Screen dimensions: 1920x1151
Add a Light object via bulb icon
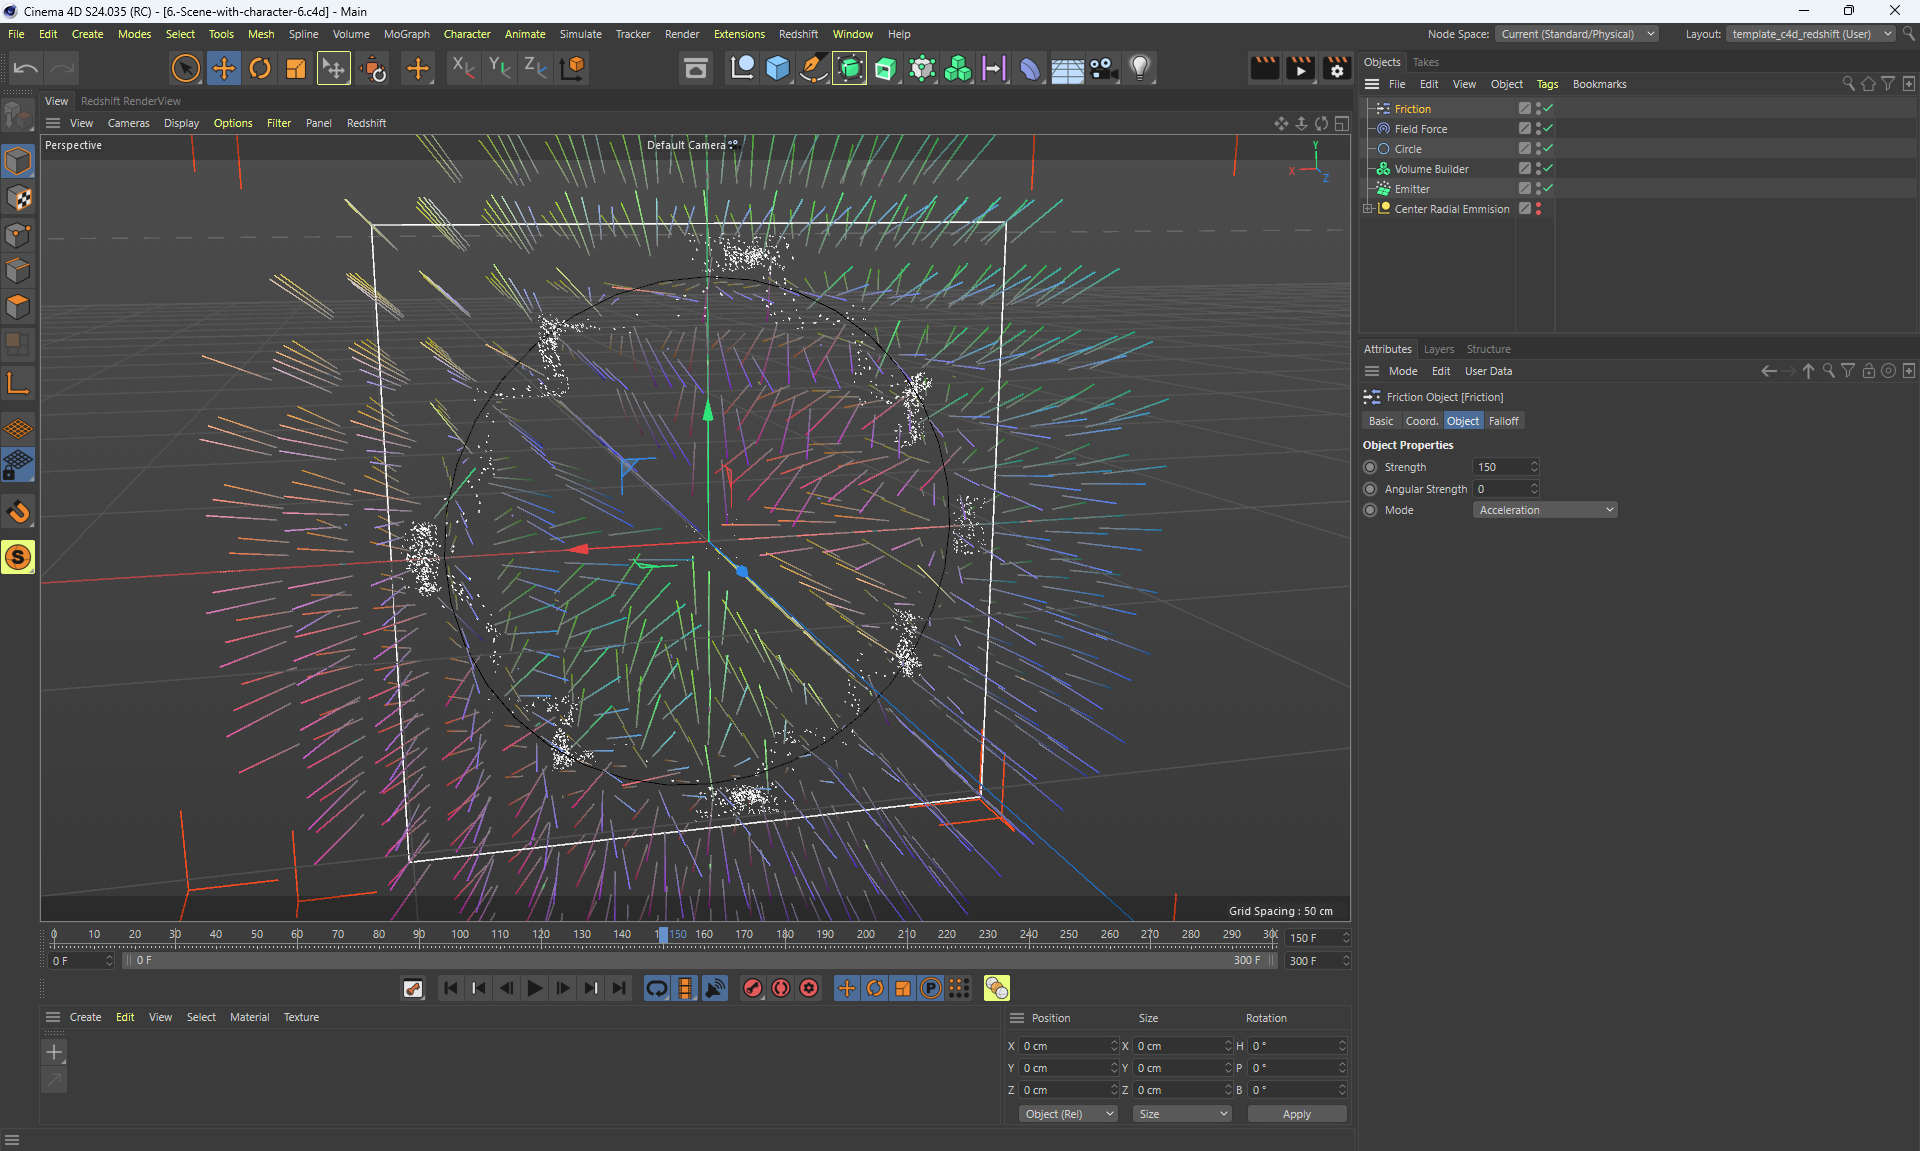1140,68
